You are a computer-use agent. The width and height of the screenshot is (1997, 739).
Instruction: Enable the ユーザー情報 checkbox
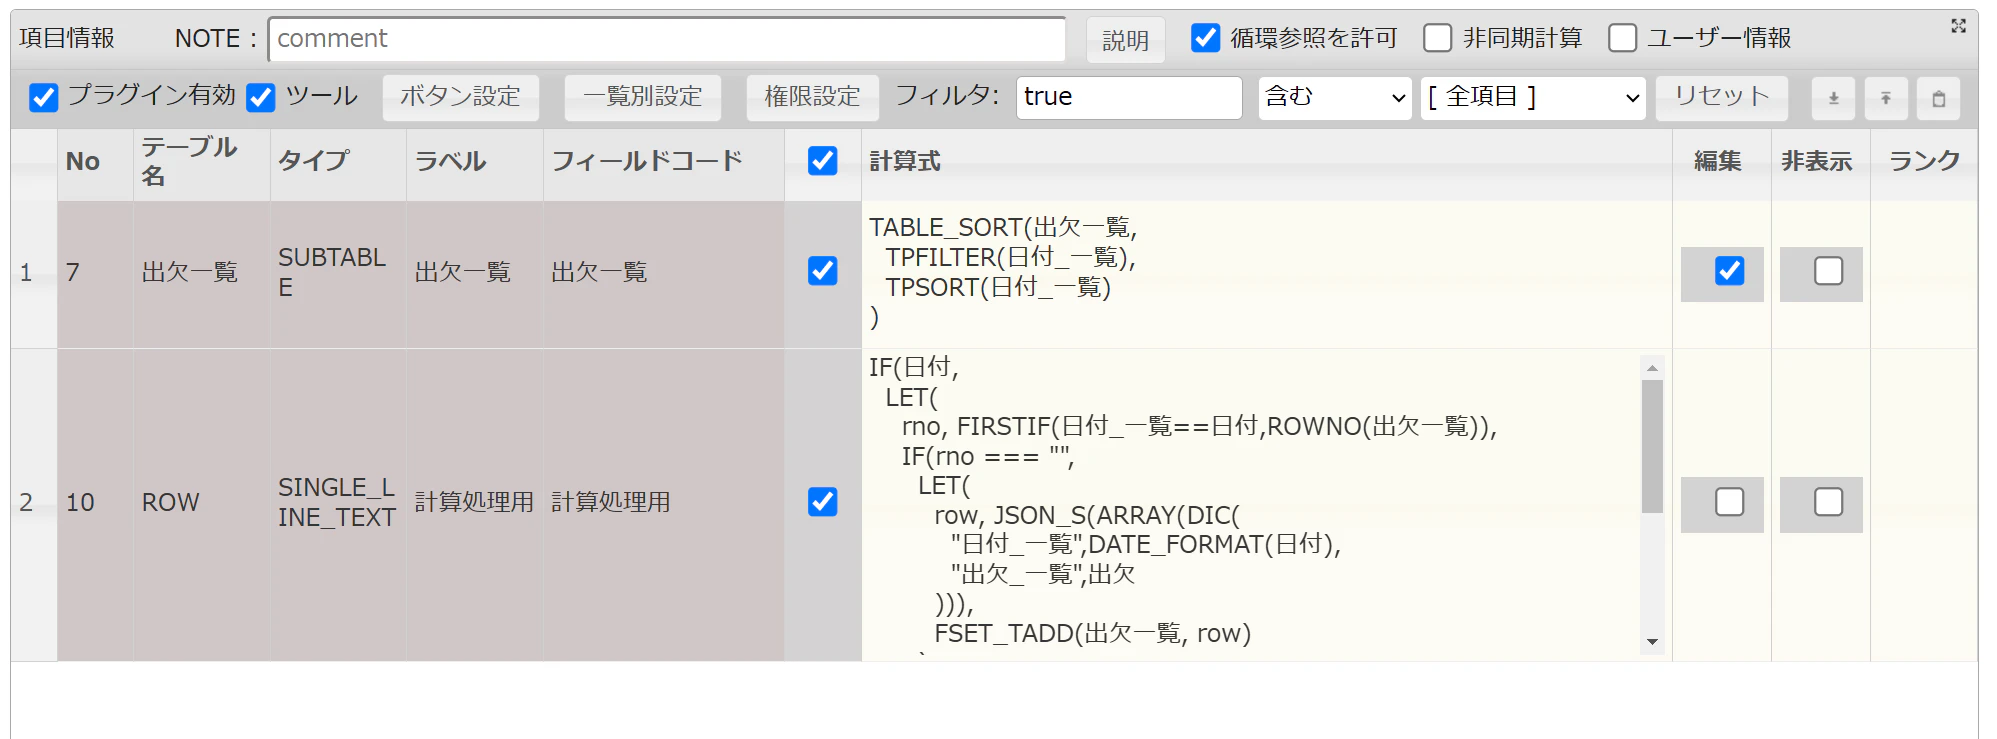1622,38
